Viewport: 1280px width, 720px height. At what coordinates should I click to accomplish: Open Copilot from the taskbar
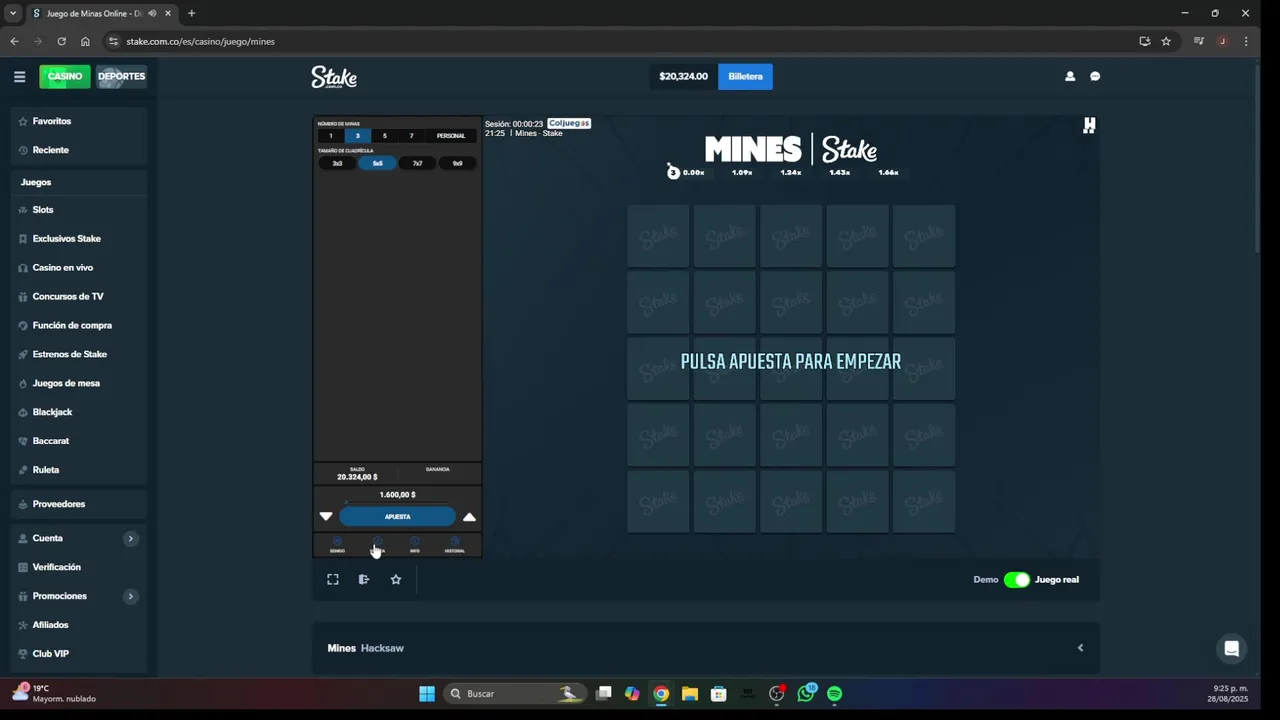coord(632,693)
